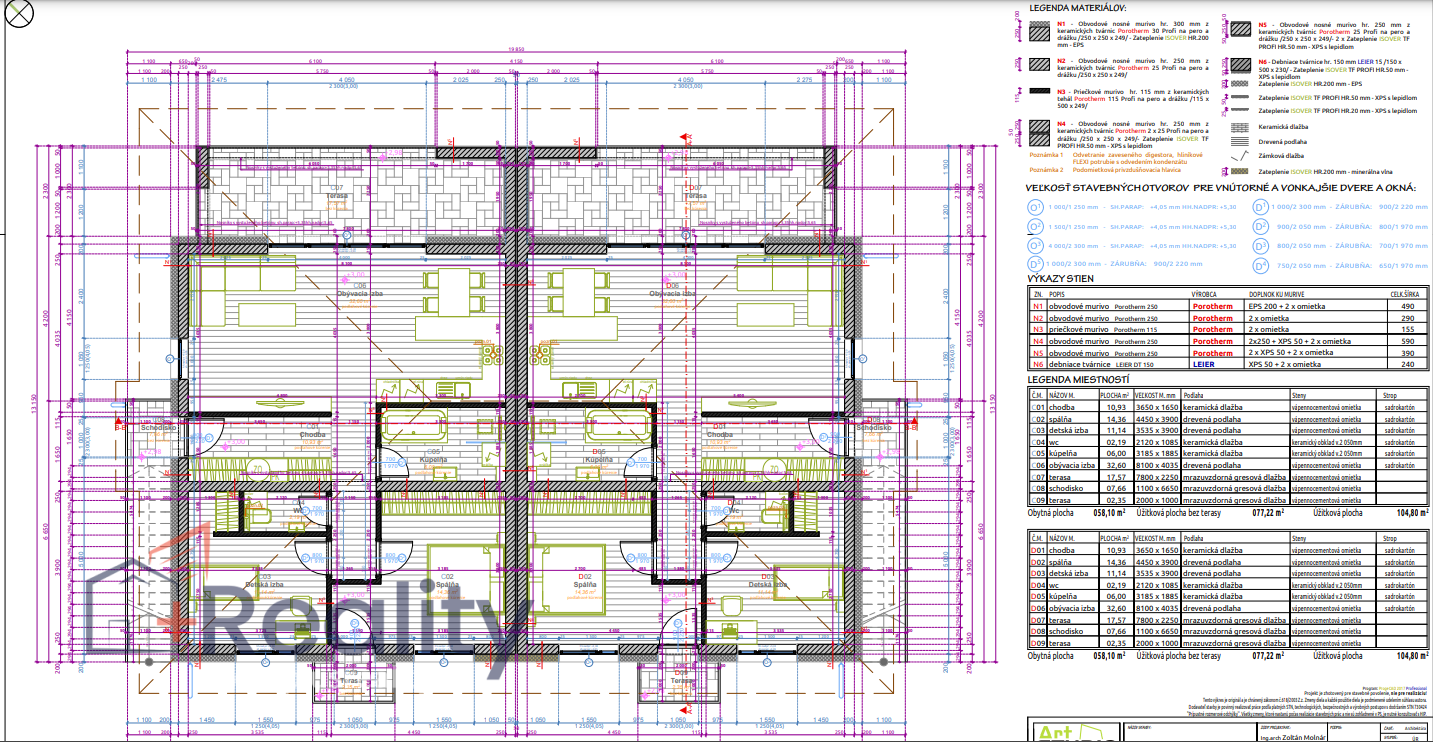The image size is (1433, 742).
Task: Click 'debniace tvárnice' in row N6
Action: tap(1079, 364)
